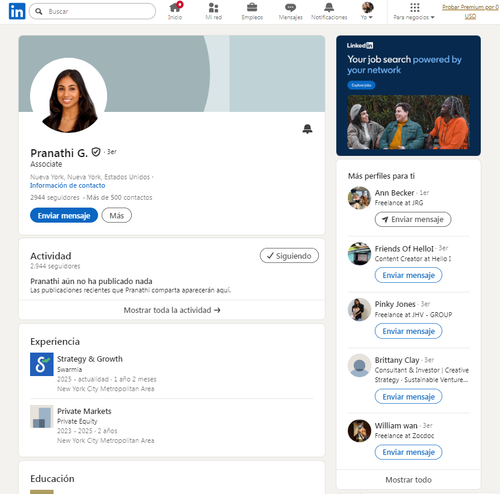Open Friends Of HelloI profile name

coord(404,248)
